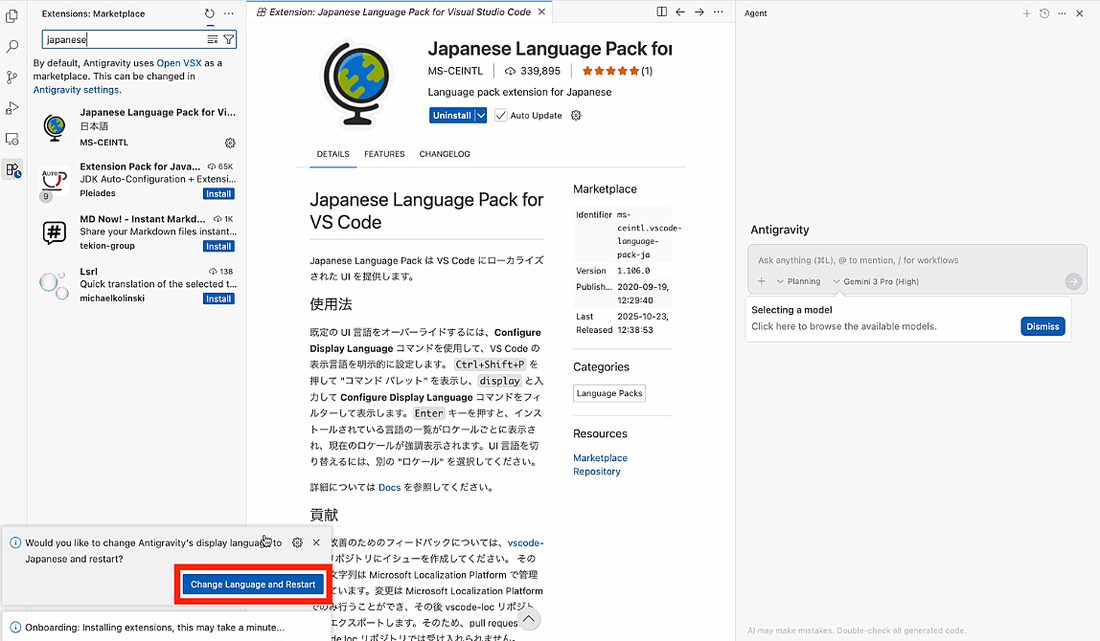The width and height of the screenshot is (1100, 641).
Task: Open the Planning mode dropdown
Action: pos(798,281)
